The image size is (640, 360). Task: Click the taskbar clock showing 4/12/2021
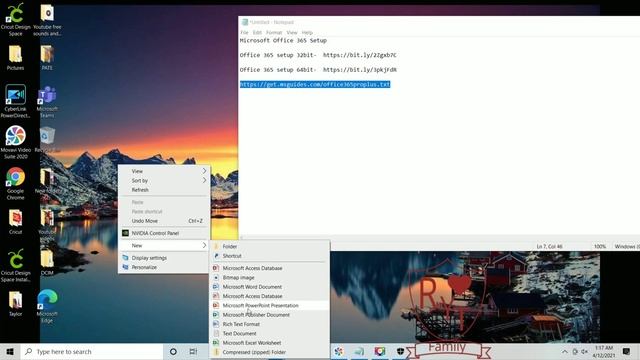point(603,351)
